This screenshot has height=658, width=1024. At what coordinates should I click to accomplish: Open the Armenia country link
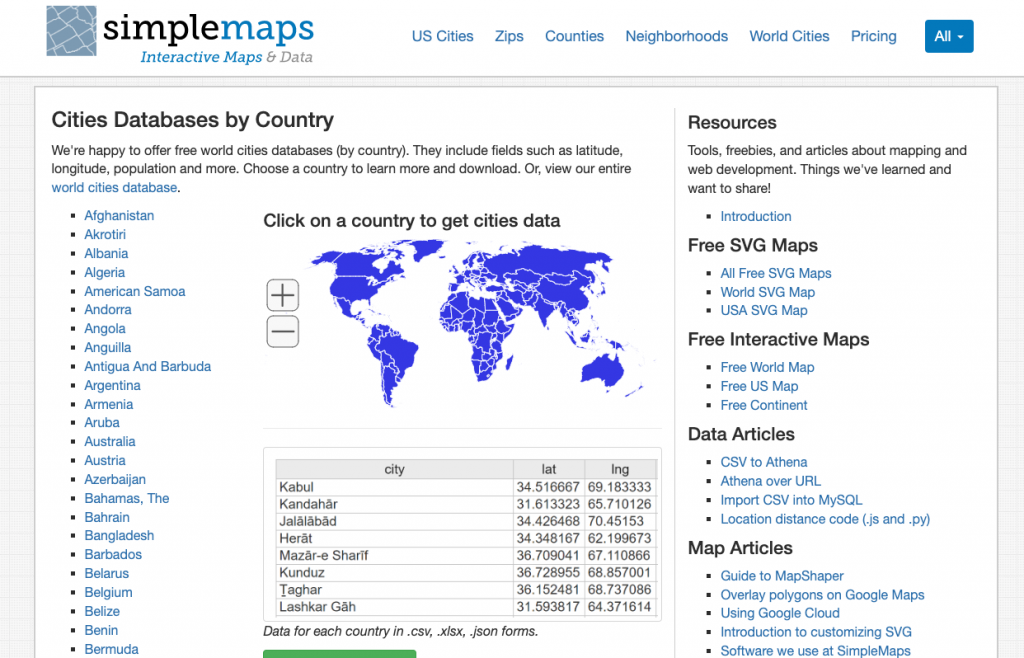coord(108,404)
